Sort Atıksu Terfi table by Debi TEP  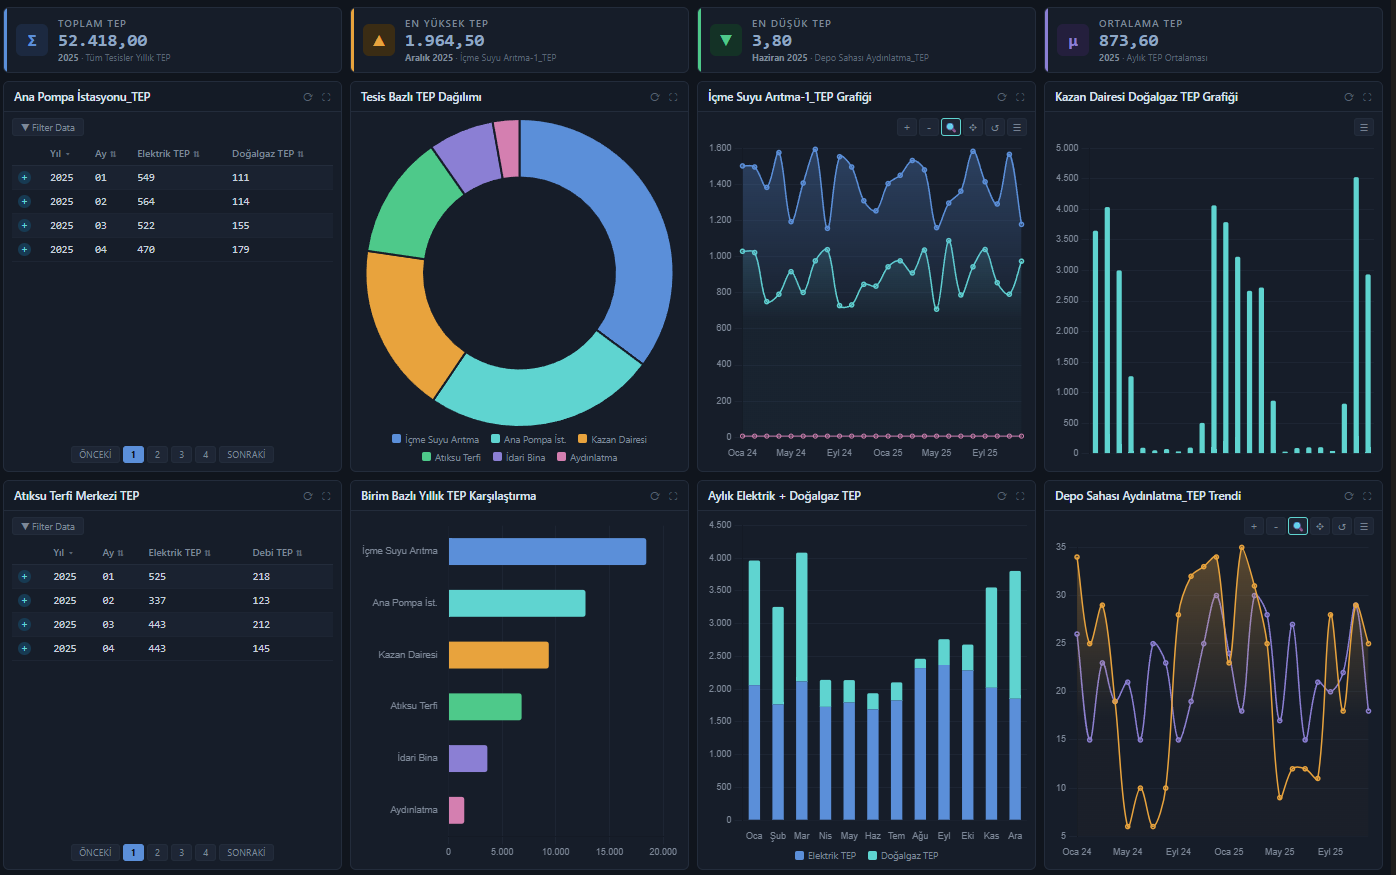coord(277,553)
